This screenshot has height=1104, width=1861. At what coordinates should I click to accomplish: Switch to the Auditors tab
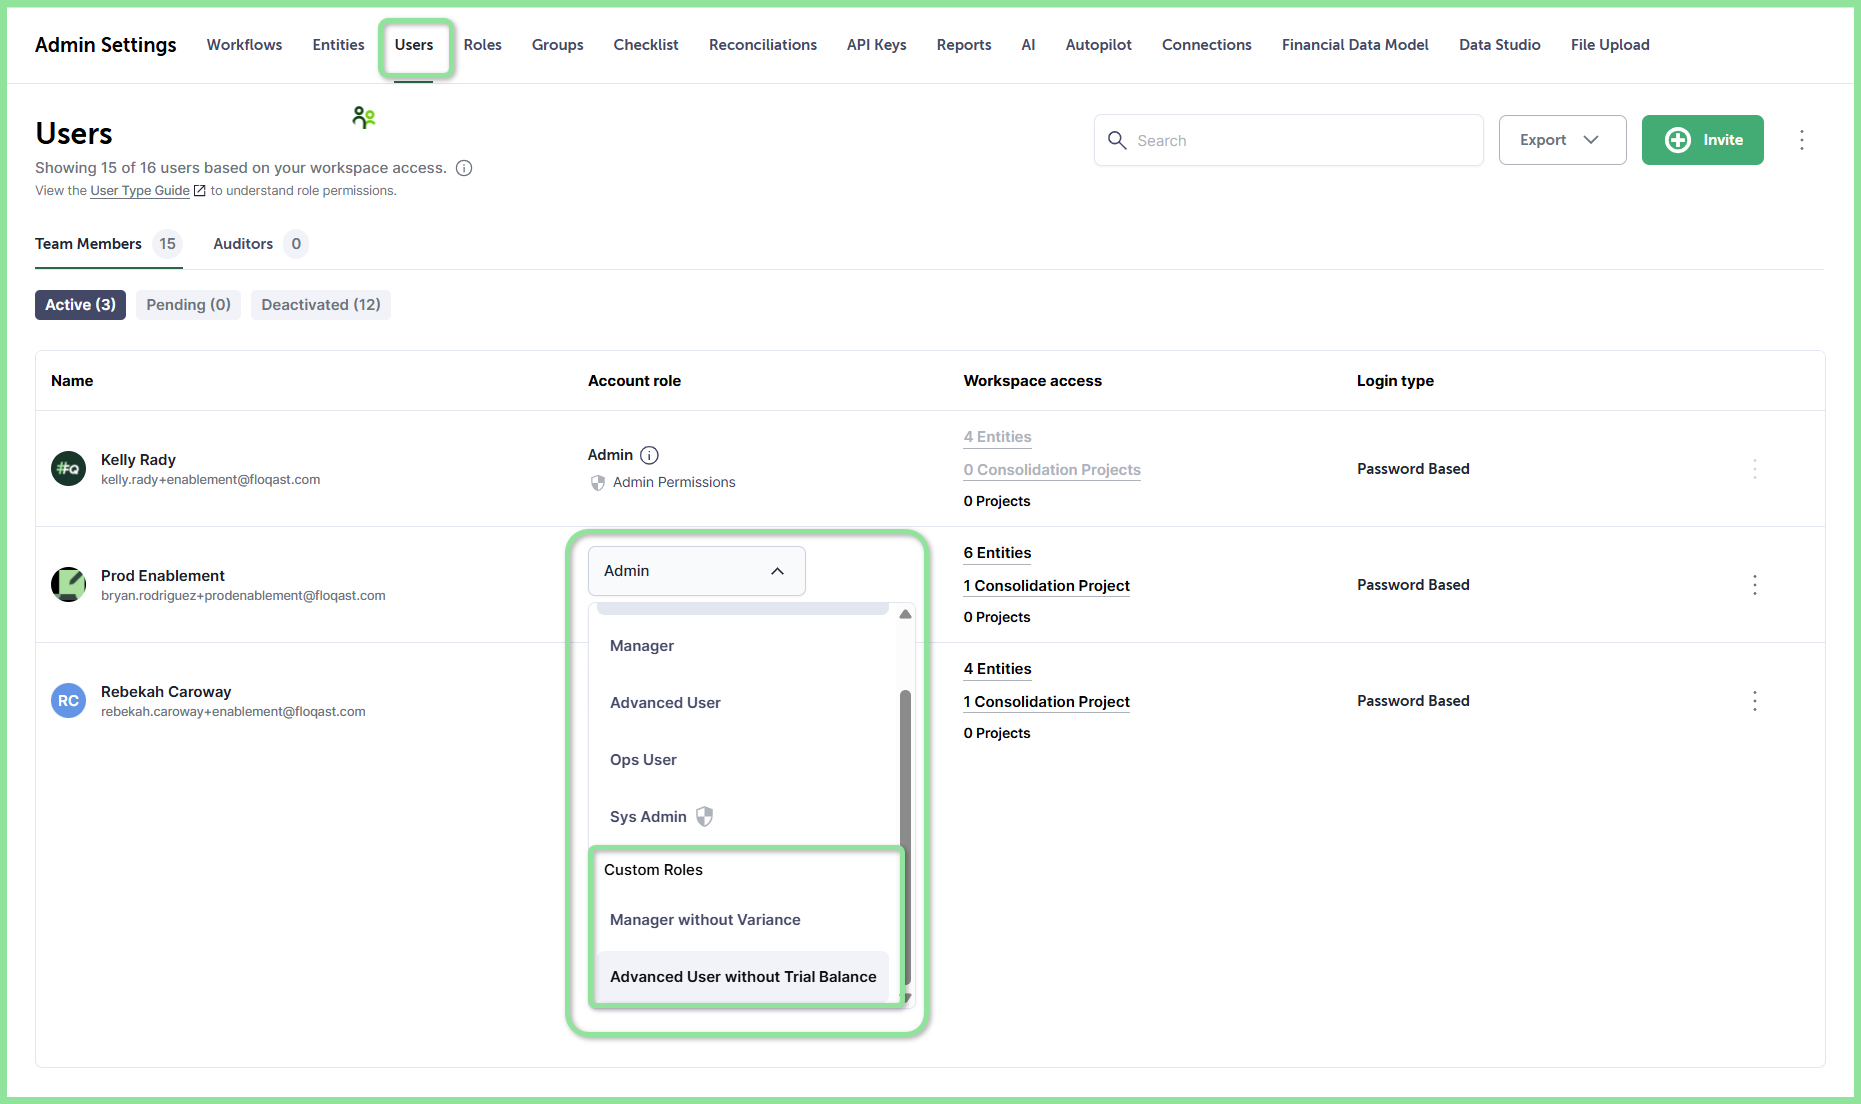click(x=260, y=244)
